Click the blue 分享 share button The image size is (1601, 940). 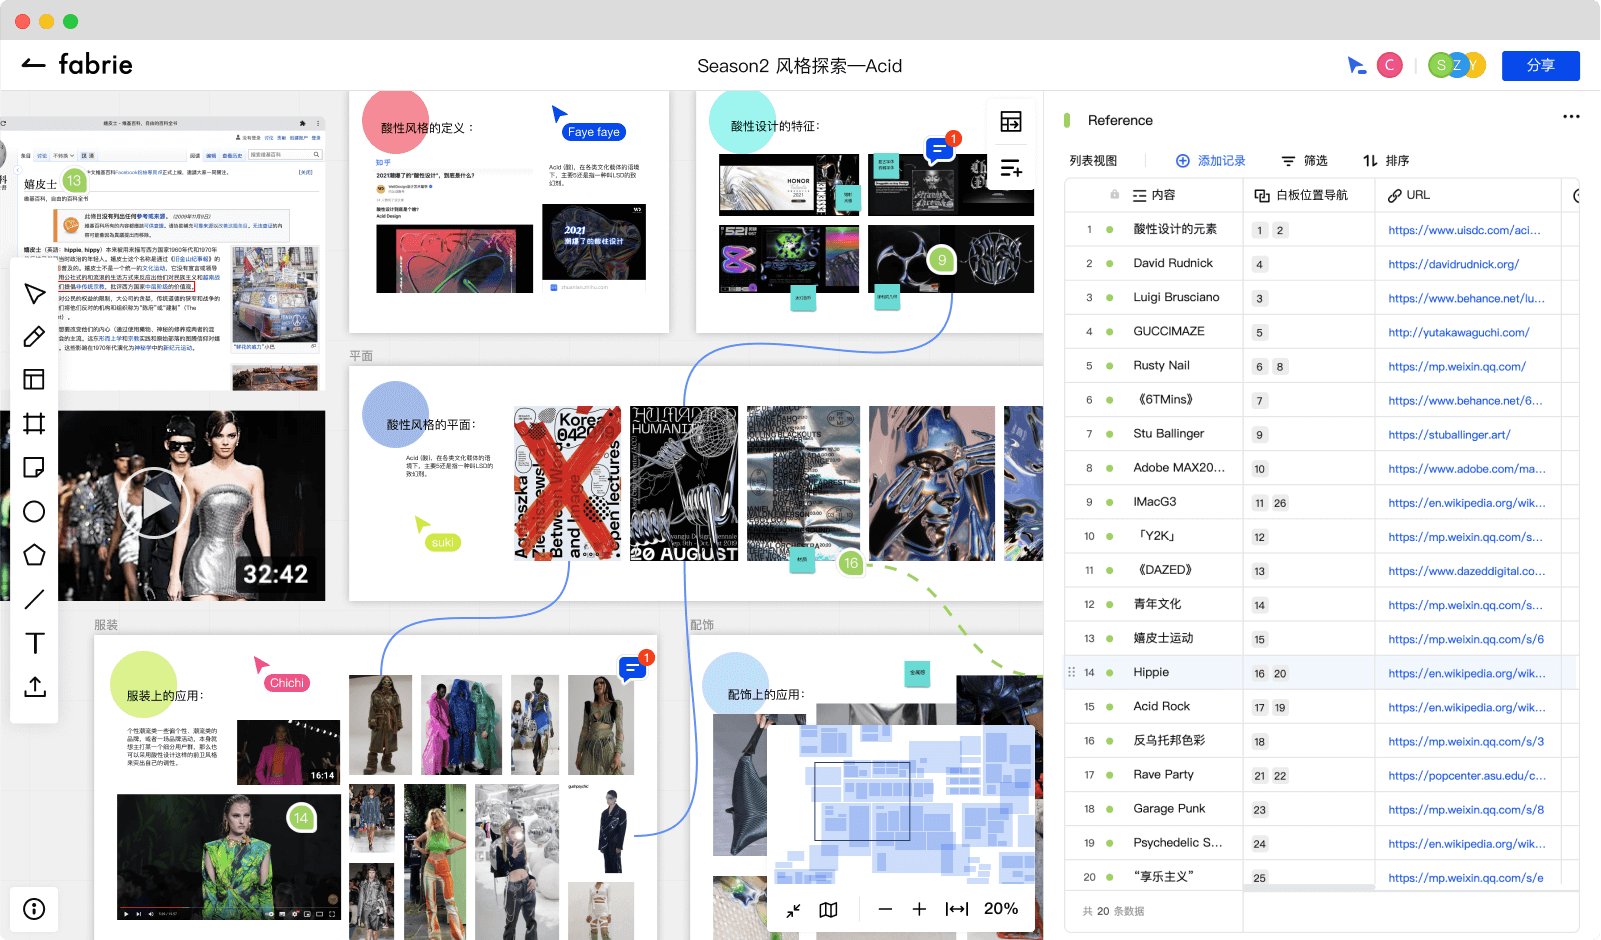(1540, 66)
